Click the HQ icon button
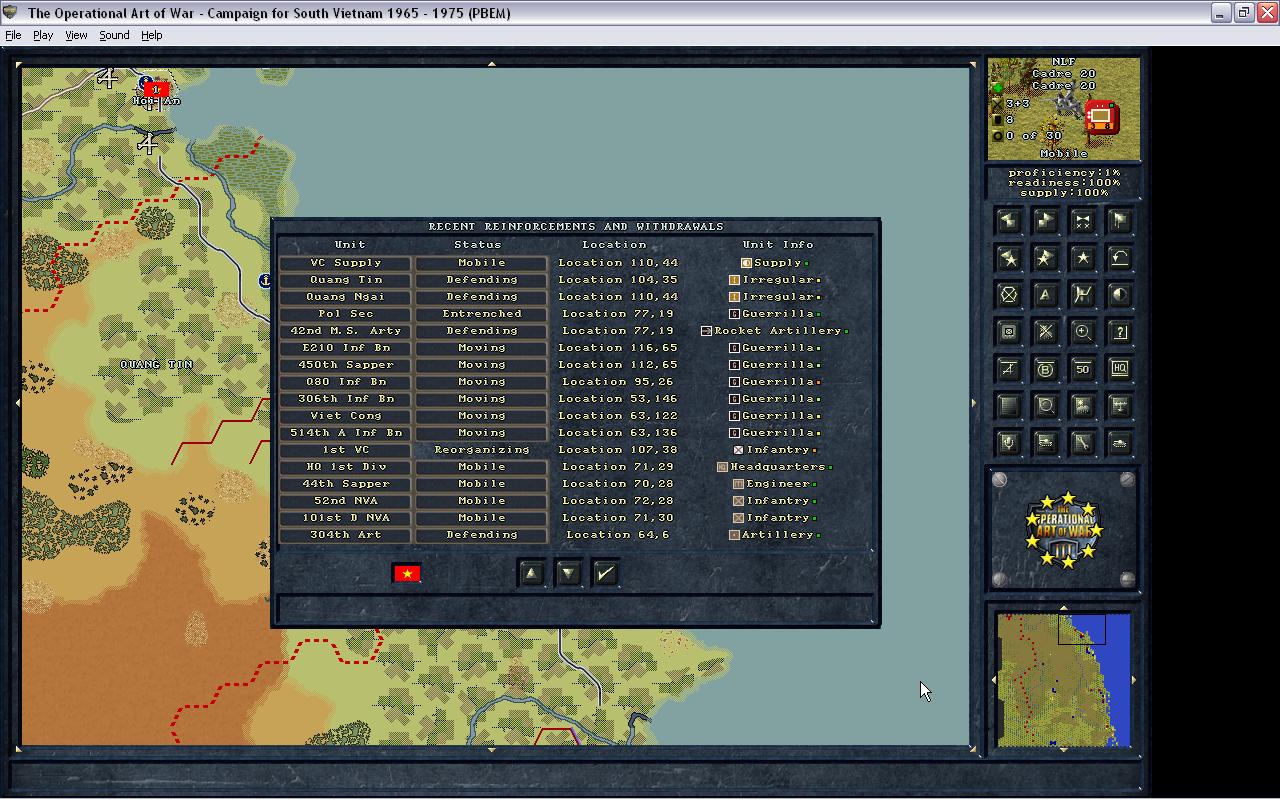1280x800 pixels. 1119,369
